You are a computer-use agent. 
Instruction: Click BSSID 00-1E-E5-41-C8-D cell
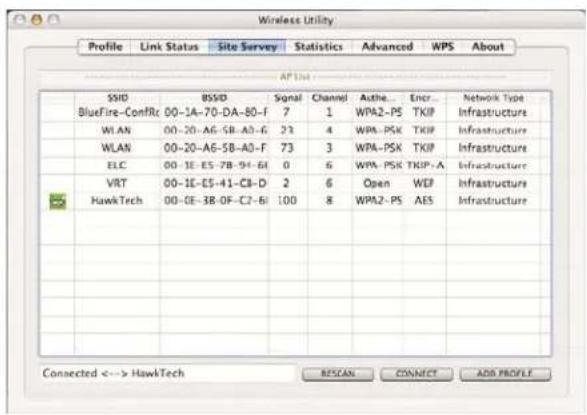point(215,183)
